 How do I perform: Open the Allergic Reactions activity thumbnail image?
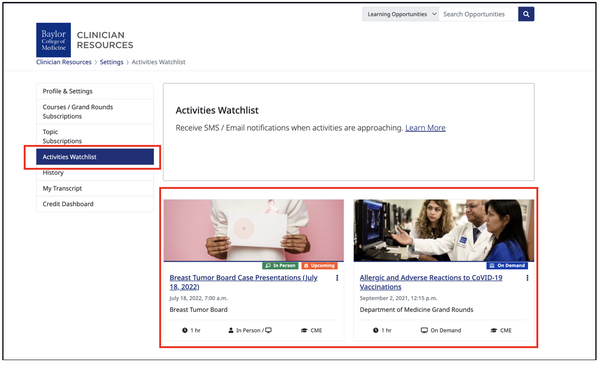click(x=443, y=230)
